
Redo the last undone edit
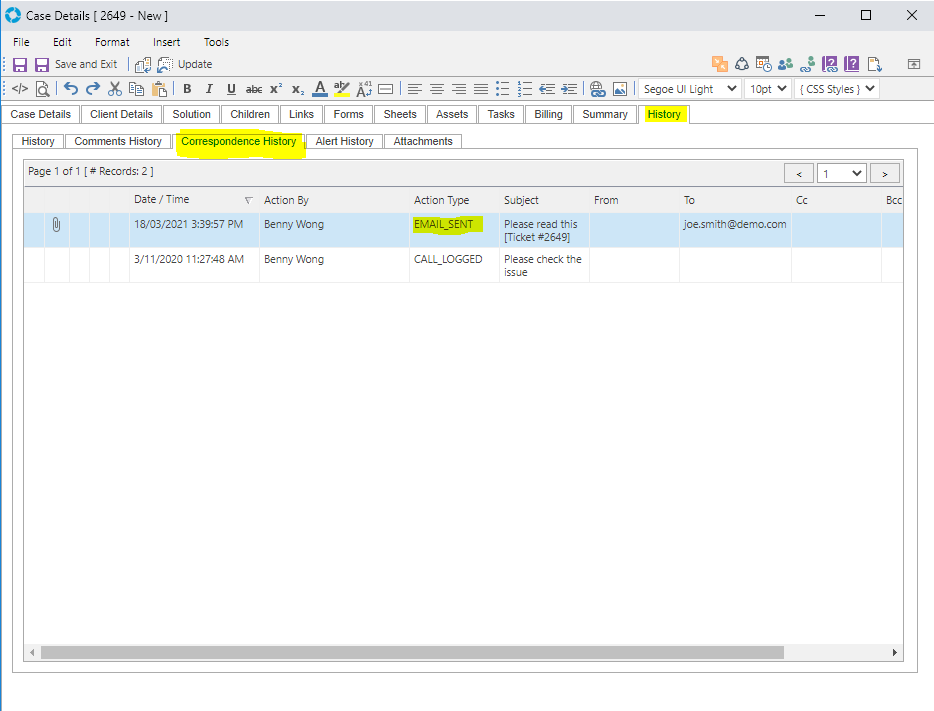pyautogui.click(x=93, y=89)
